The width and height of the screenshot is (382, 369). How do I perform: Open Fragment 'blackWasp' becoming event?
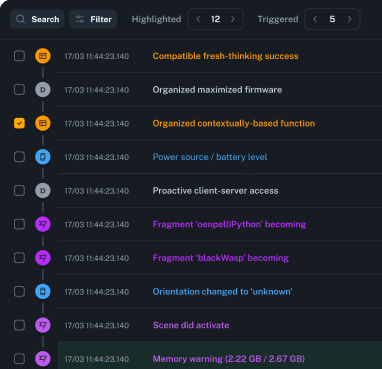point(221,258)
